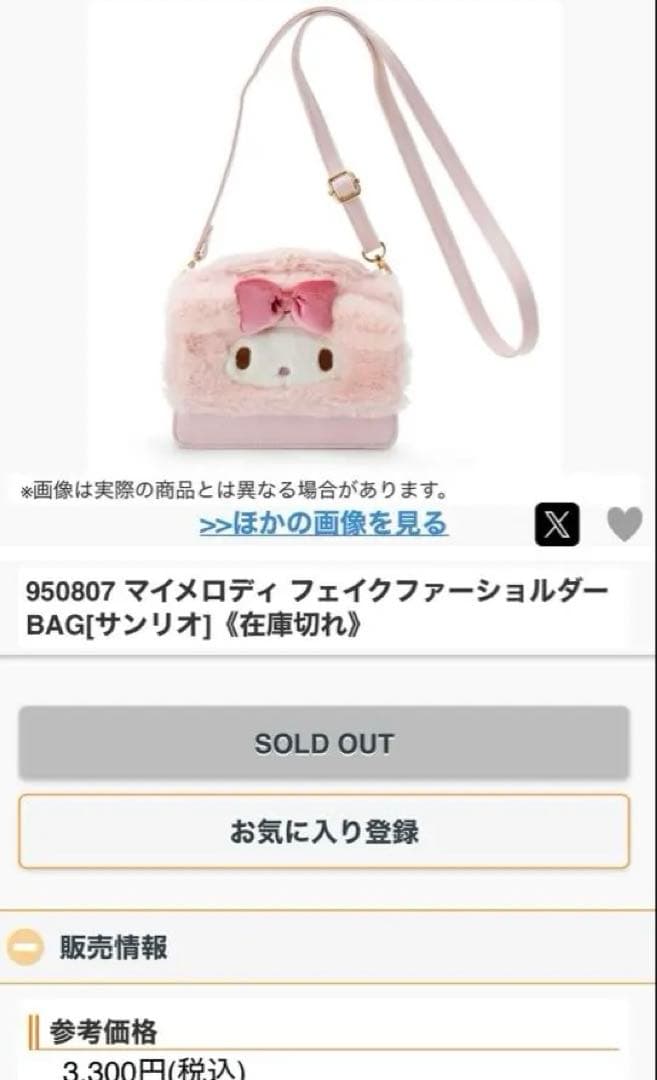Click the 画像は実際の商品とは異なる disclaimer note
657x1080 pixels.
234,490
